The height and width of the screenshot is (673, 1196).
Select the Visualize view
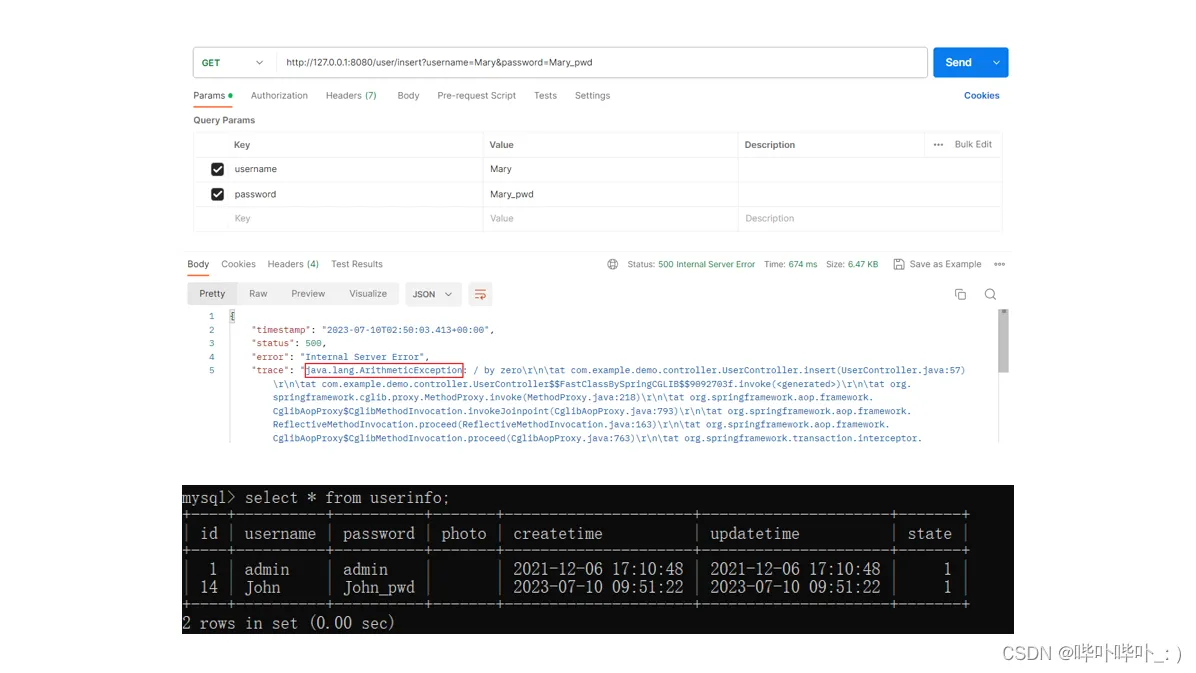pos(368,294)
